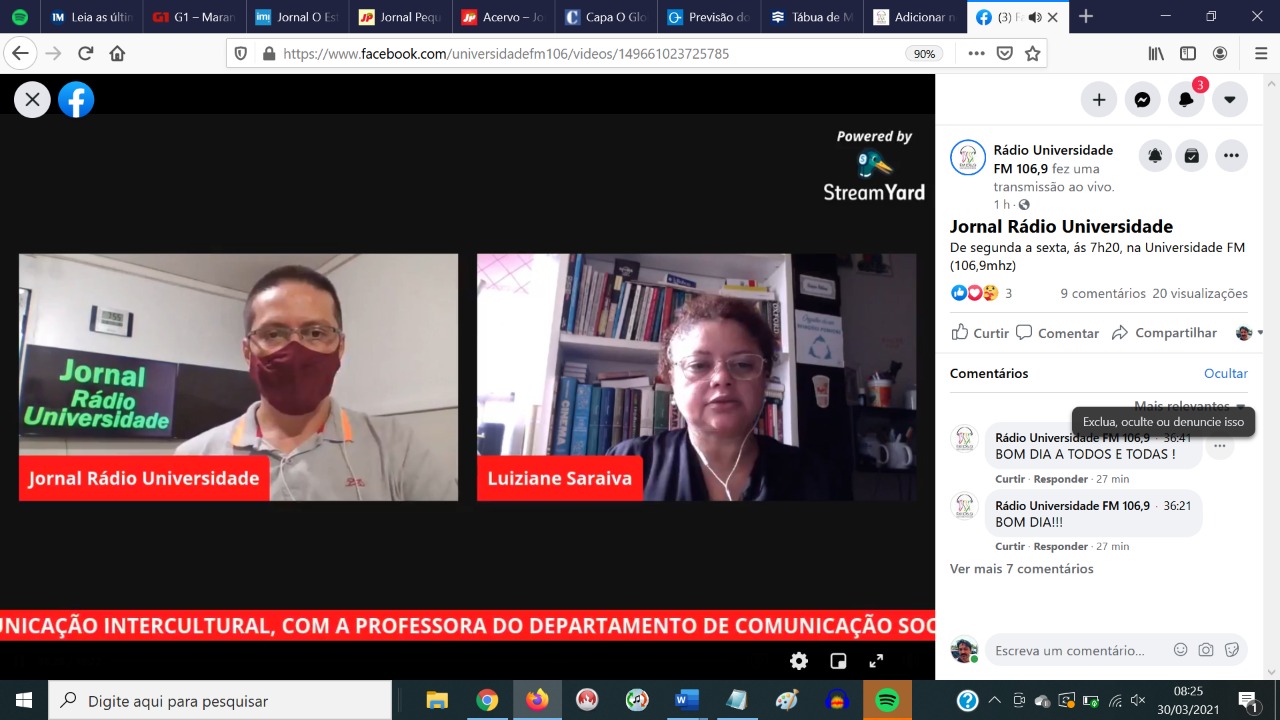The image size is (1280, 720).
Task: Switch to the Jornal O Estado tab
Action: pos(297,17)
